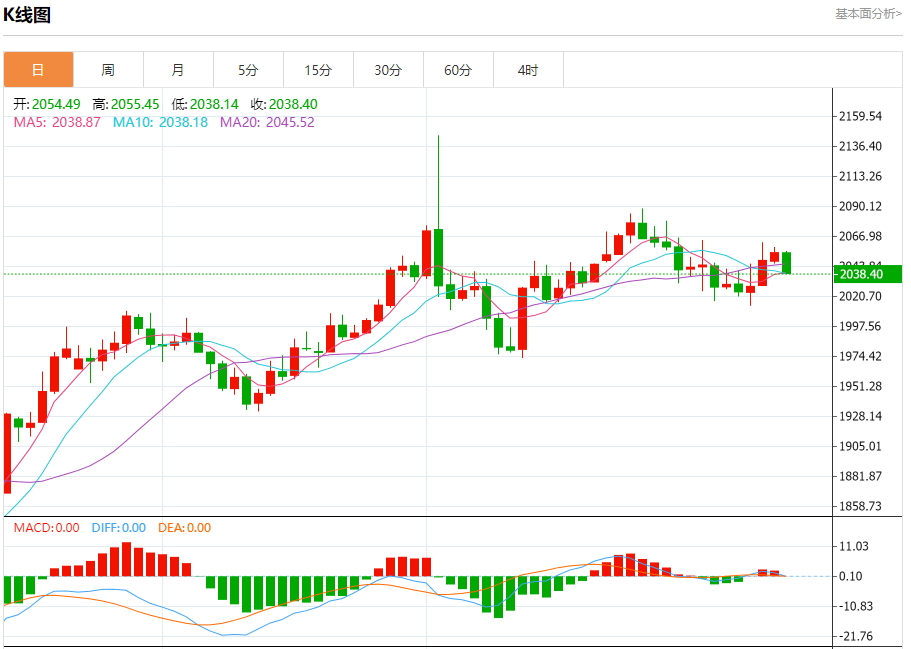Switch to the 月 monthly tab

click(178, 70)
